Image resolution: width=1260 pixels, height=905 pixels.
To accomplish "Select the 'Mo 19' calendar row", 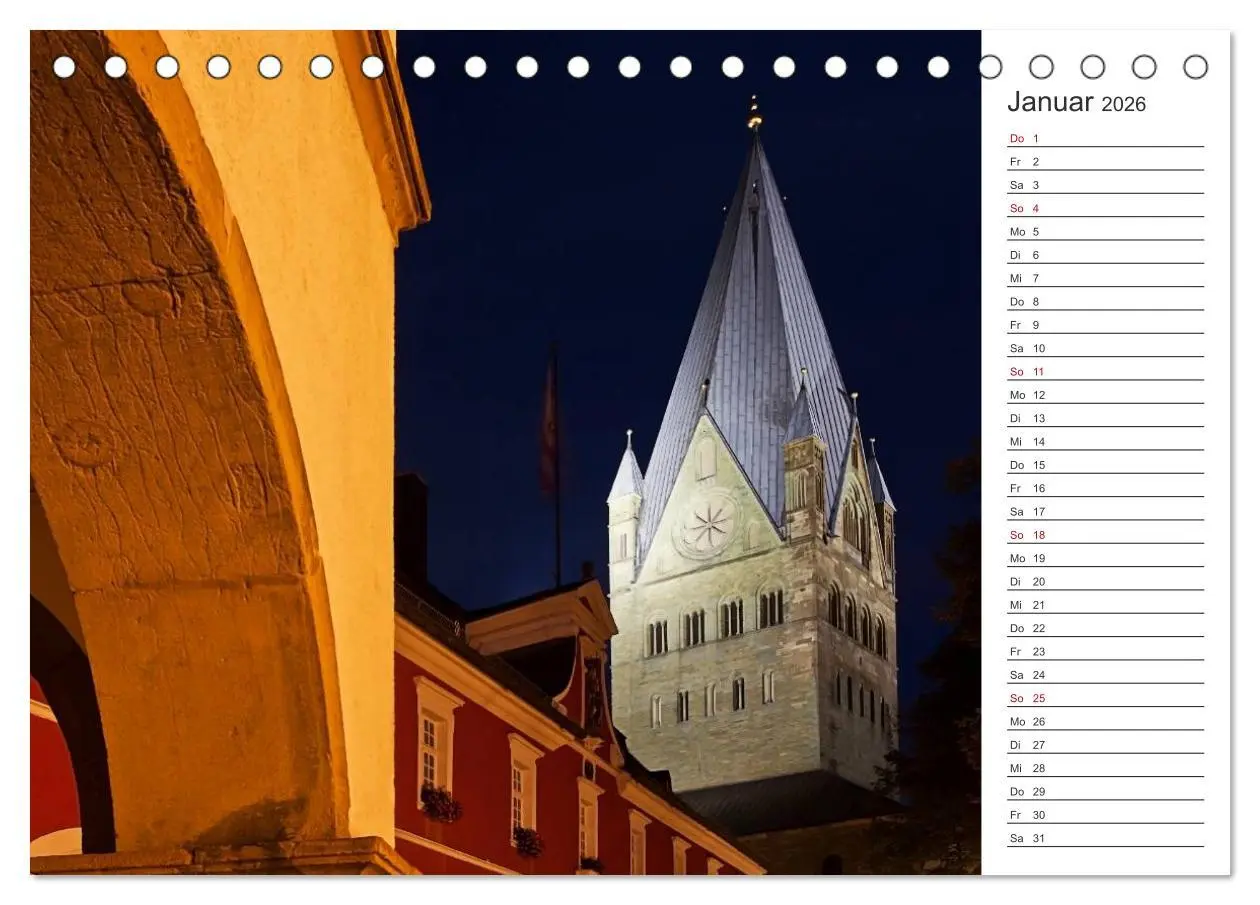I will pos(1105,558).
